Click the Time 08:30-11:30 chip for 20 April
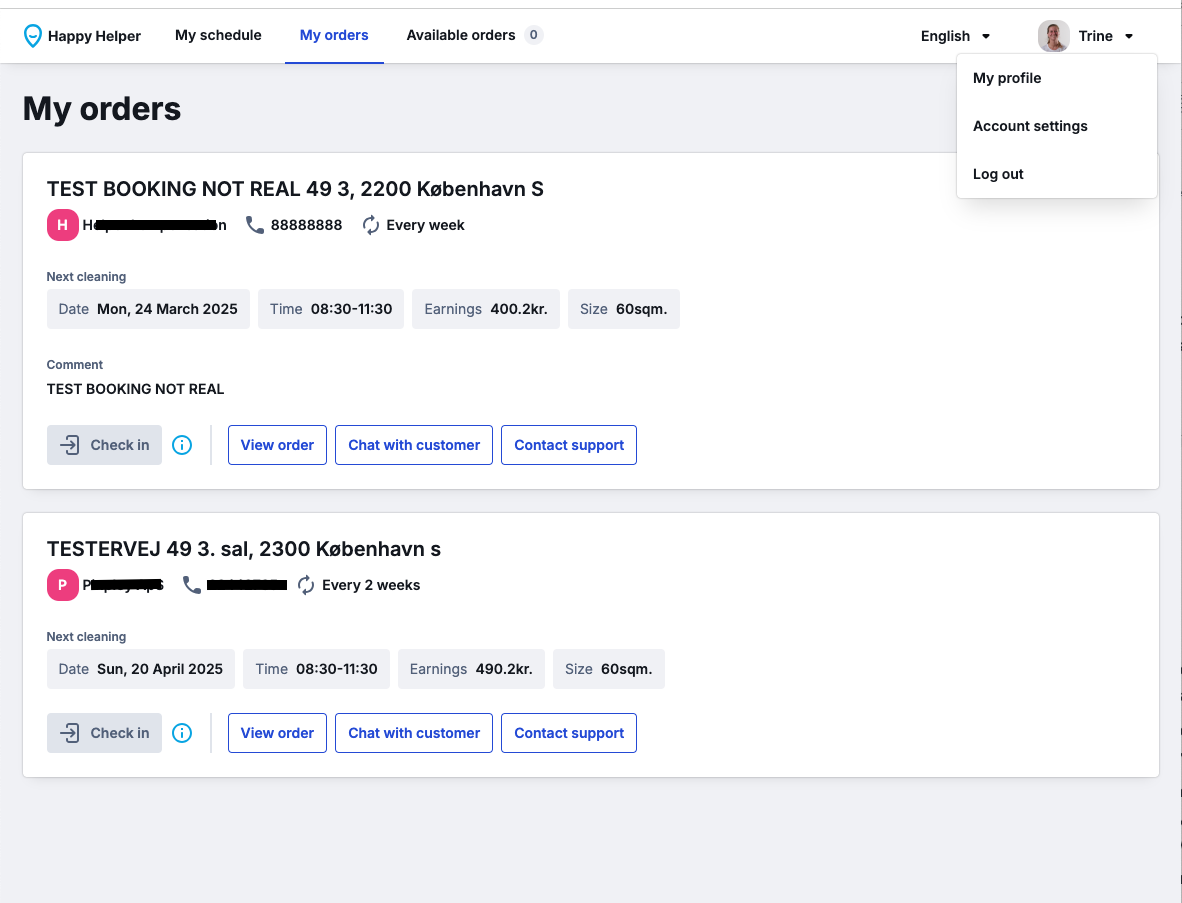This screenshot has width=1182, height=903. [x=317, y=669]
